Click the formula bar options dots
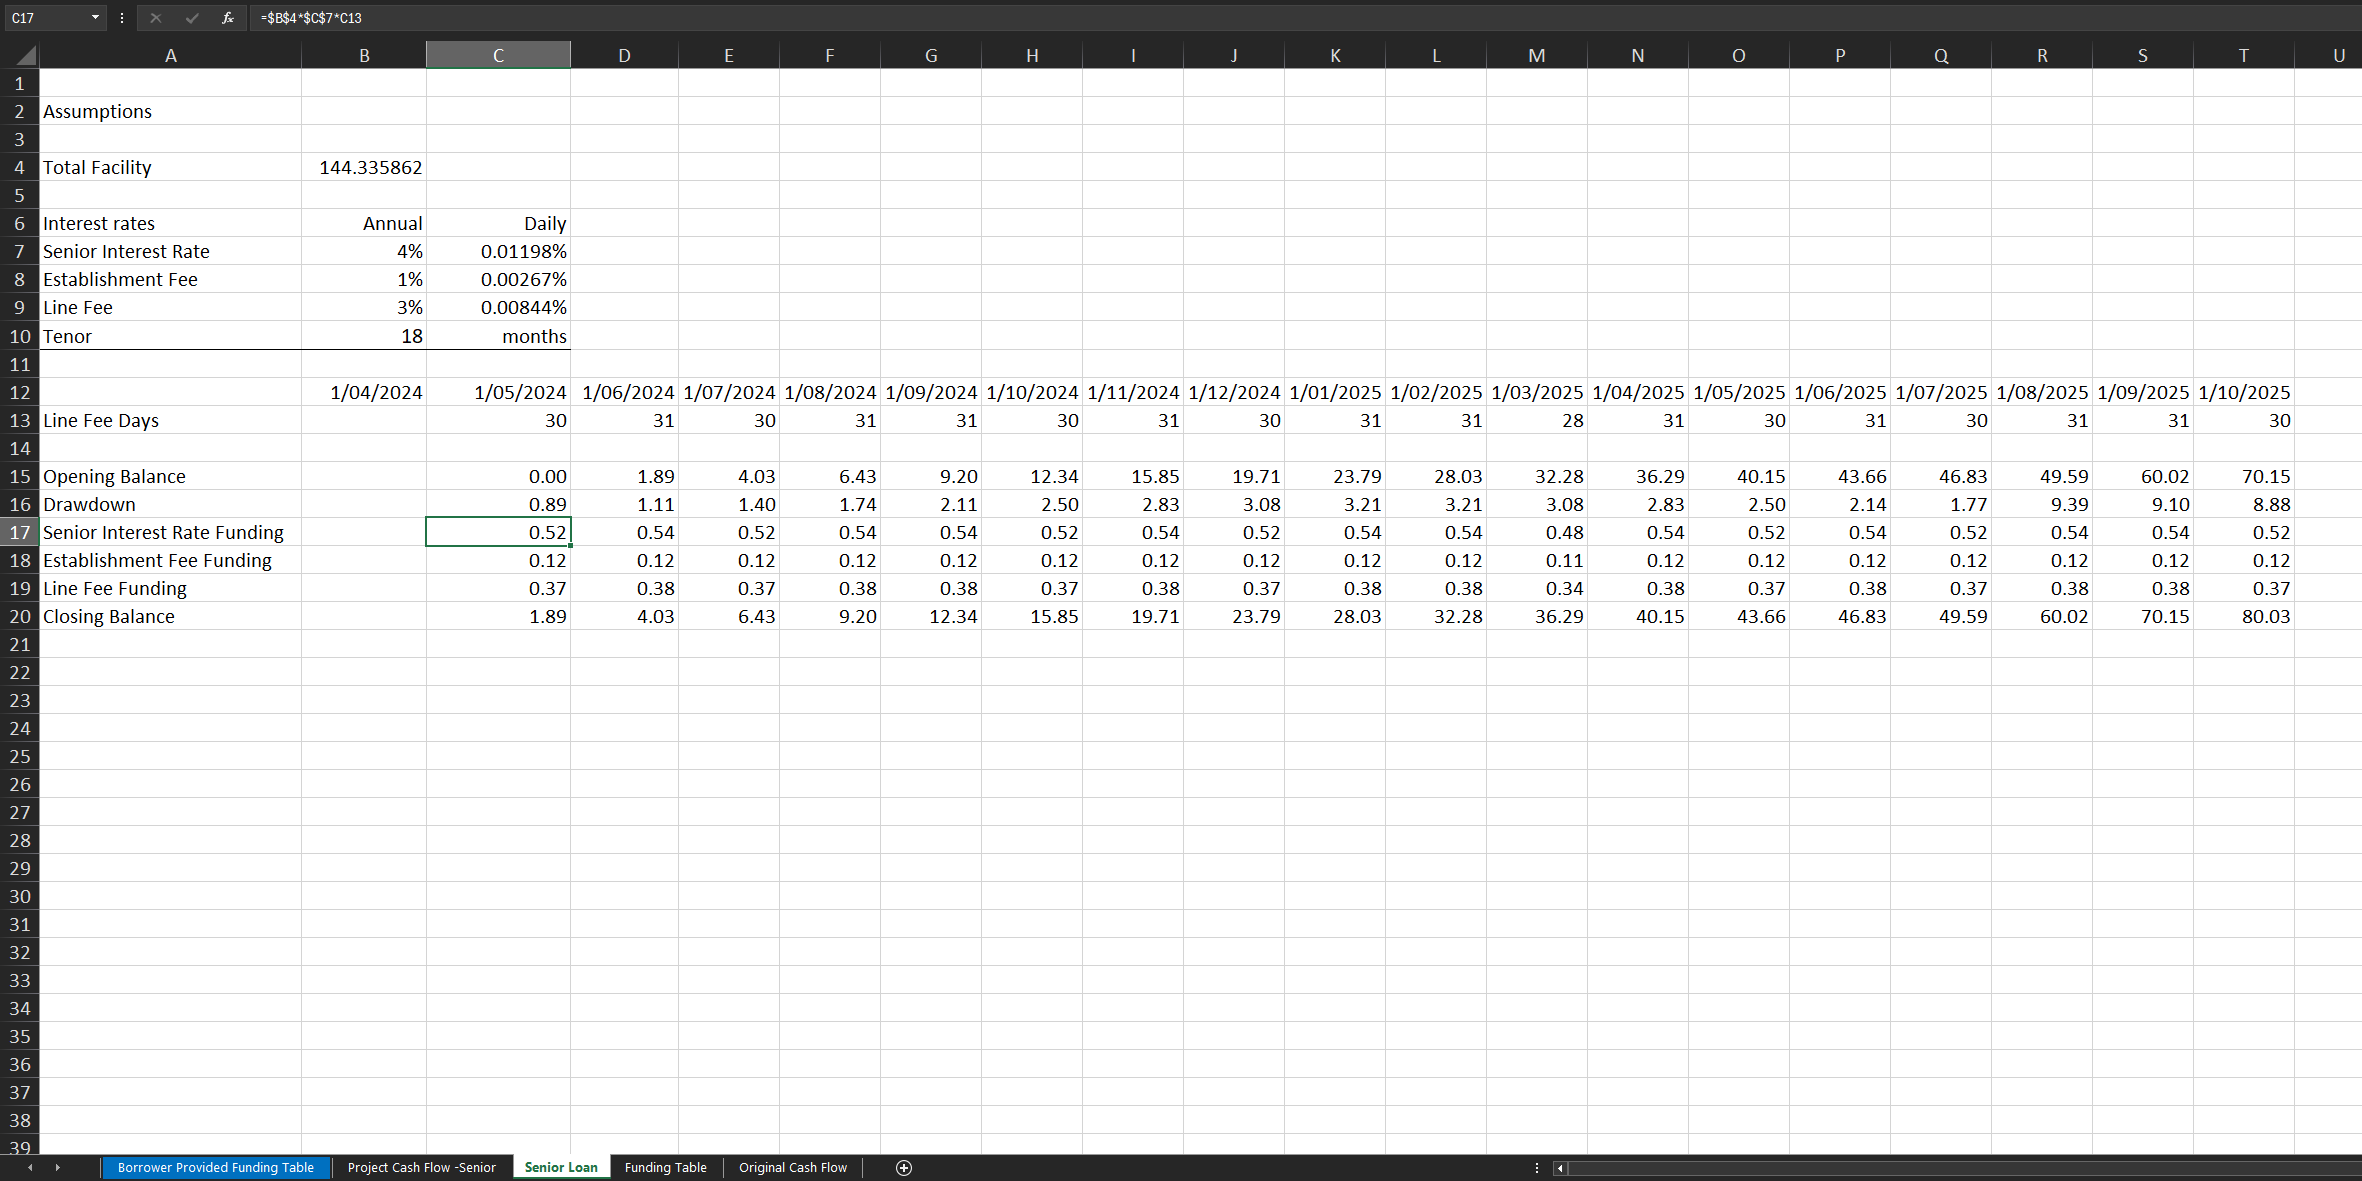The height and width of the screenshot is (1181, 2362). [x=122, y=18]
